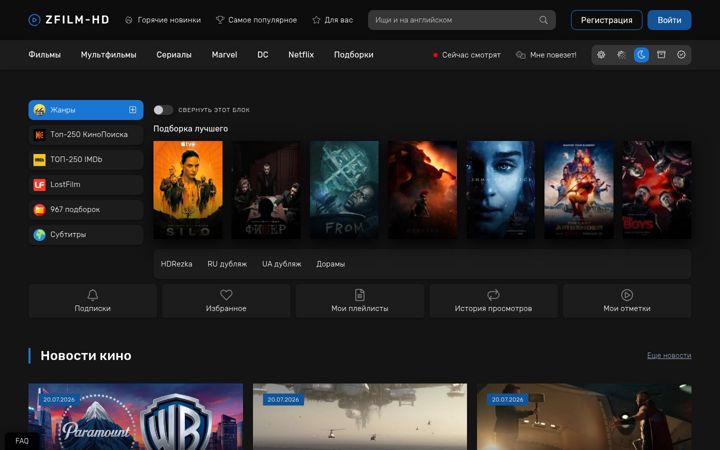Click the search magnifier icon

(543, 20)
